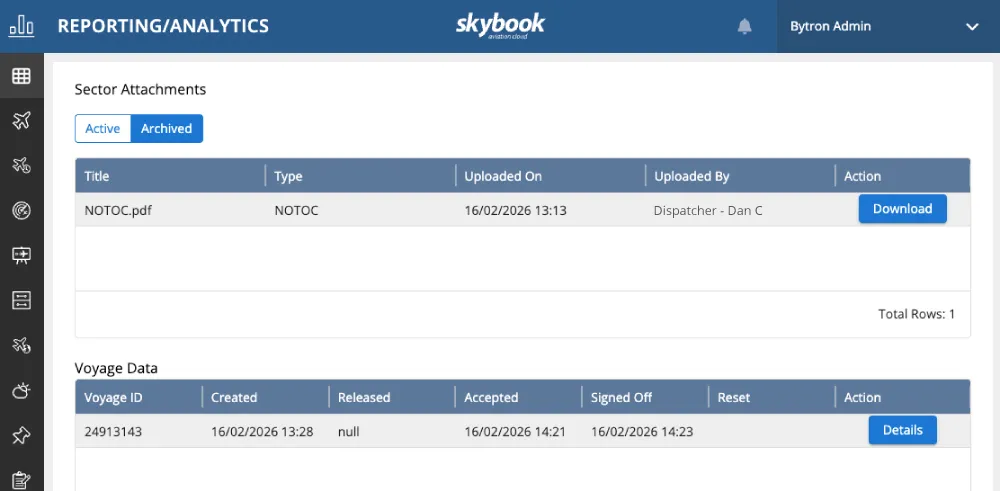Open the bar chart analytics icon in header
Screen dimensions: 1000x491
coord(21,26)
